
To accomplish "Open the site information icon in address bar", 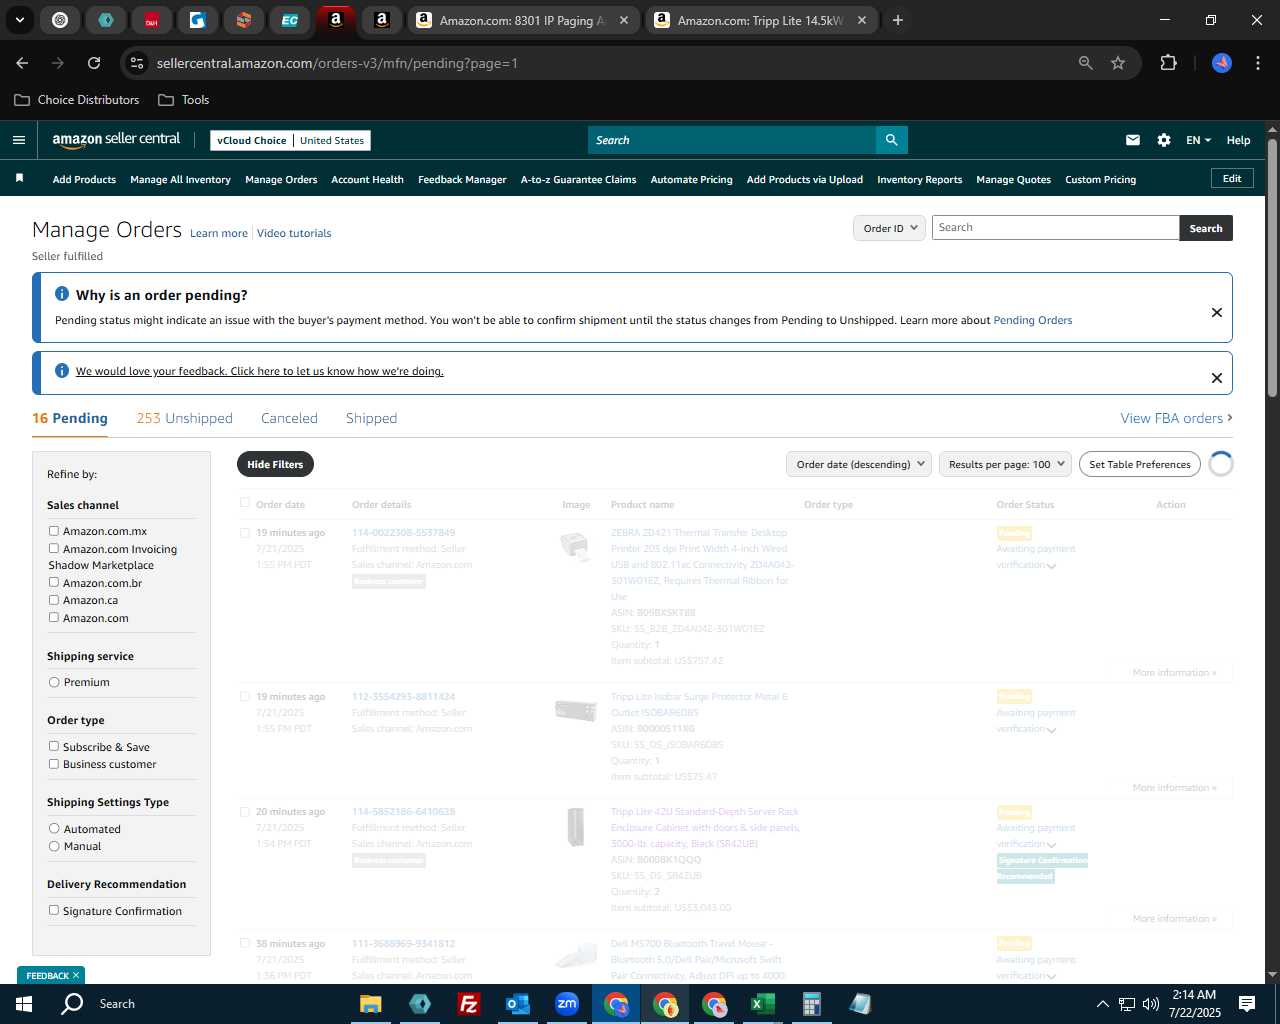I will pos(138,63).
